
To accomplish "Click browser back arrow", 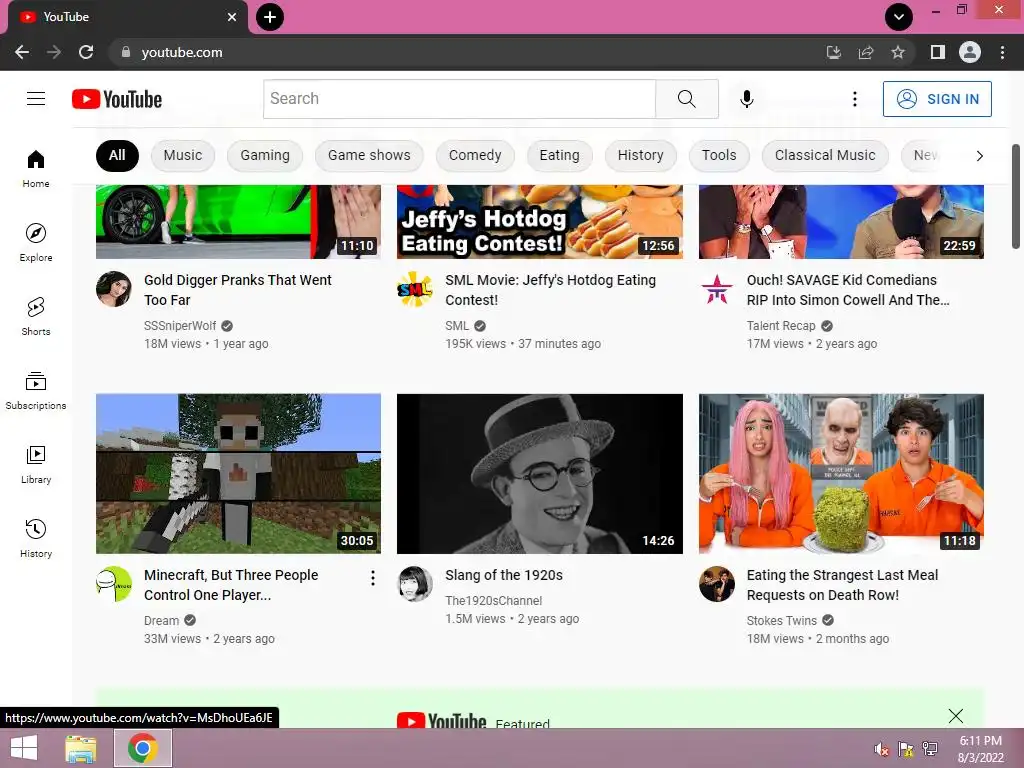I will click(22, 52).
